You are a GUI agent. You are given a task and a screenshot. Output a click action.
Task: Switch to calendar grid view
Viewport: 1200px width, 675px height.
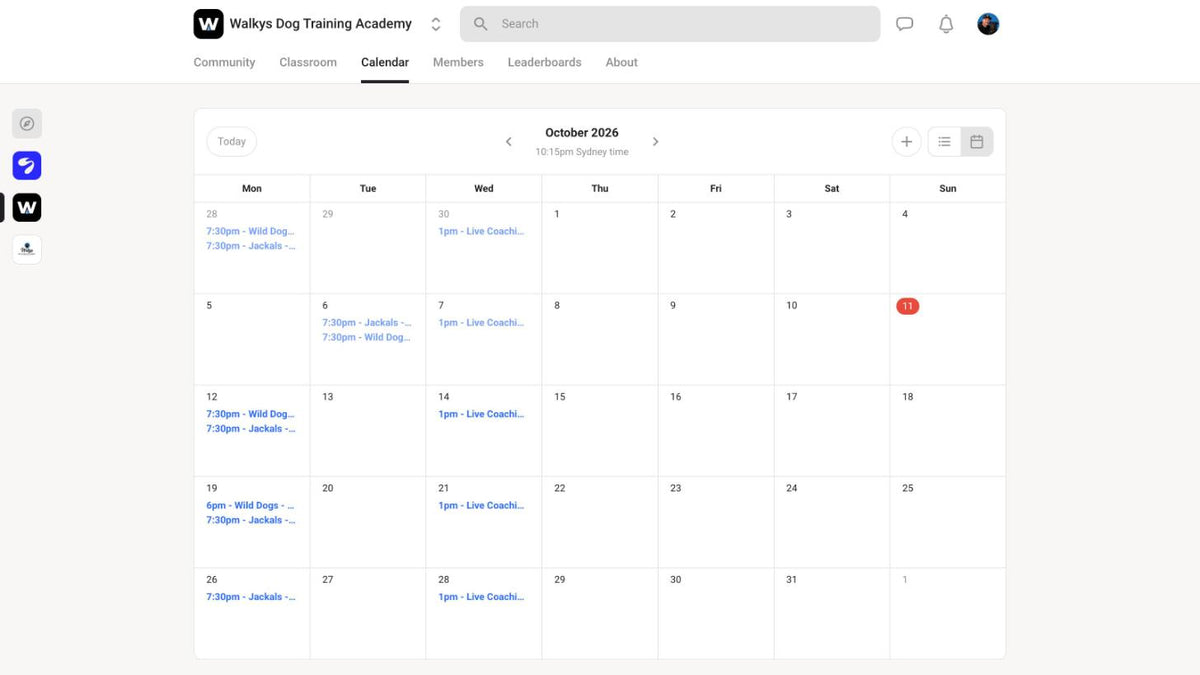[977, 142]
